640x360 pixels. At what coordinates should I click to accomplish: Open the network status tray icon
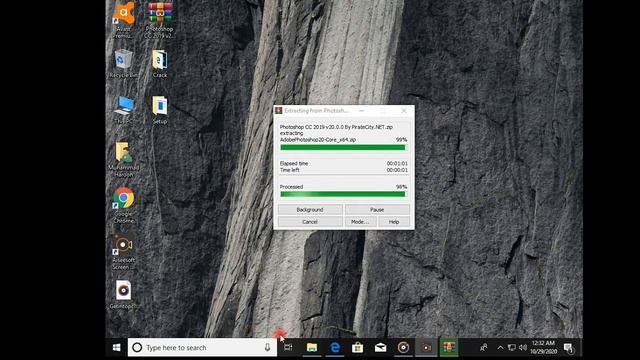[512, 347]
